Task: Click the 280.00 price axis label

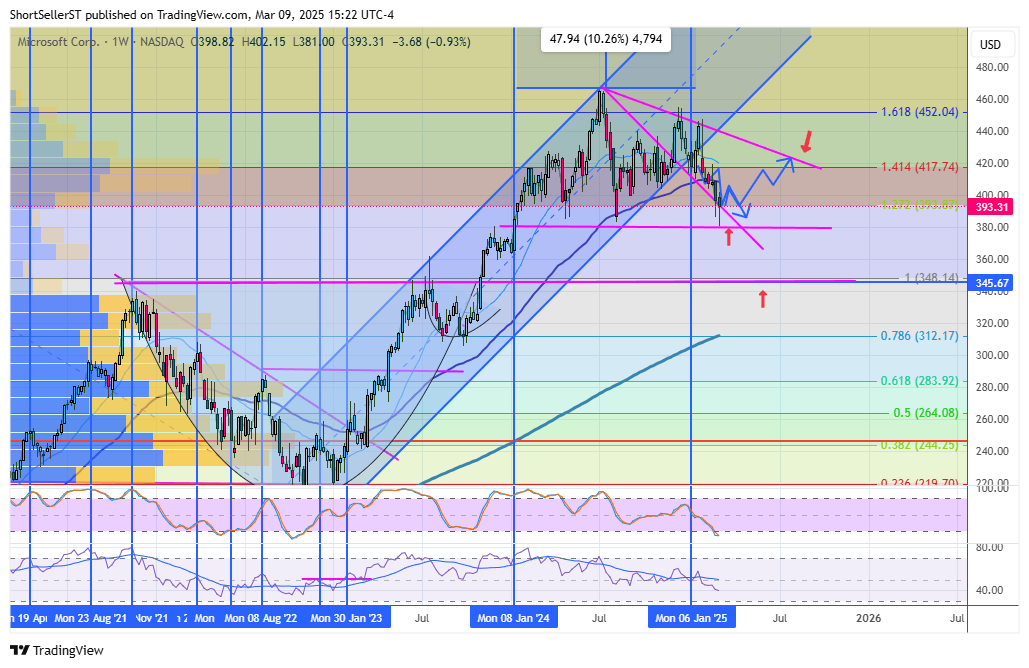Action: (992, 387)
